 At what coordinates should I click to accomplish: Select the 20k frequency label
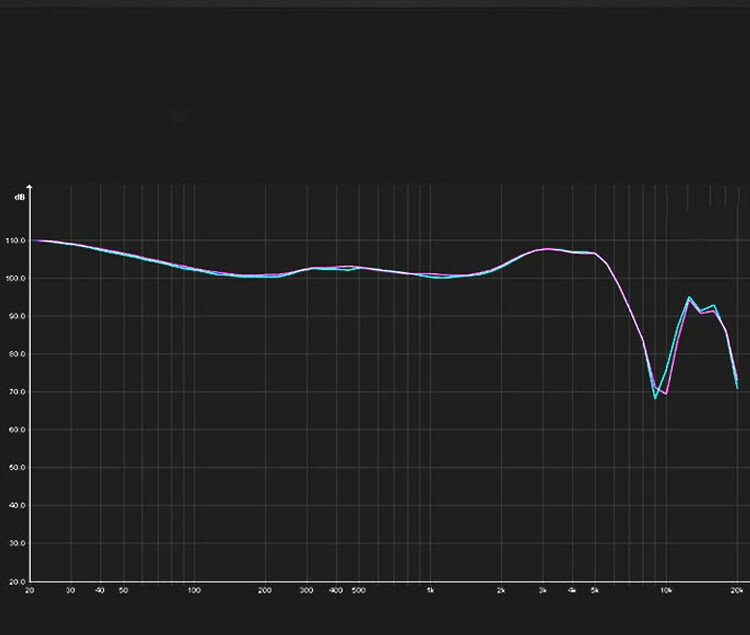(x=736, y=591)
